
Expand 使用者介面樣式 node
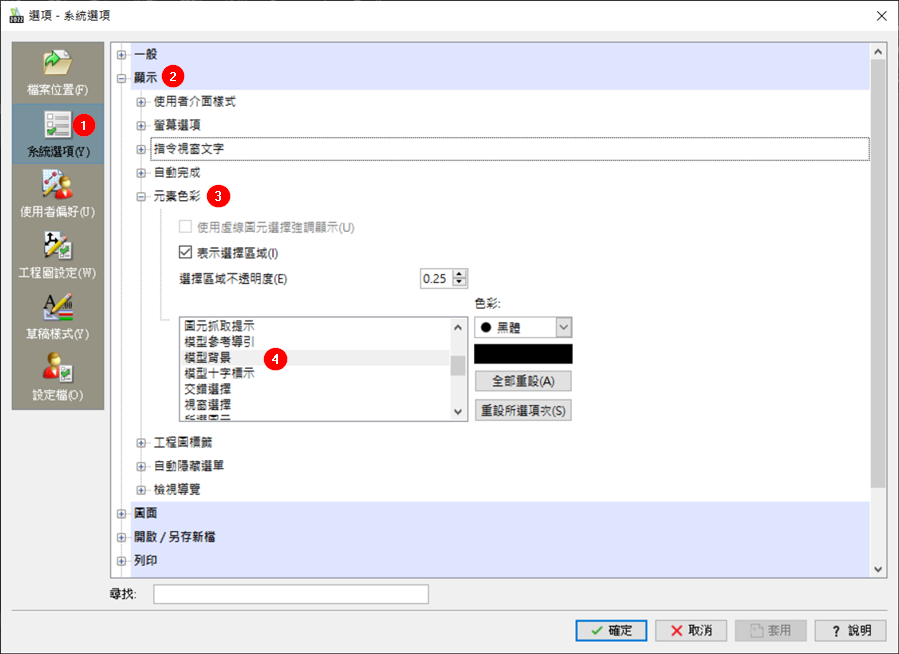click(141, 103)
